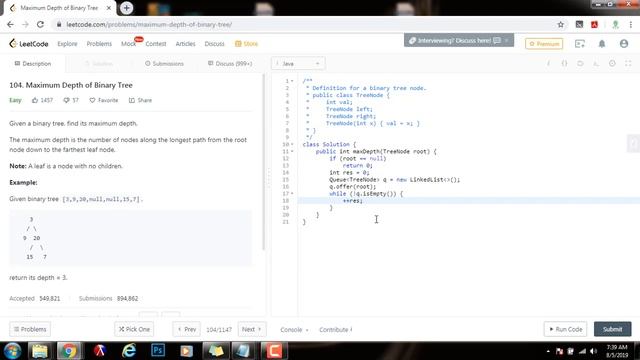Open Photoshop in the taskbar
The height and width of the screenshot is (360, 640).
[x=158, y=351]
